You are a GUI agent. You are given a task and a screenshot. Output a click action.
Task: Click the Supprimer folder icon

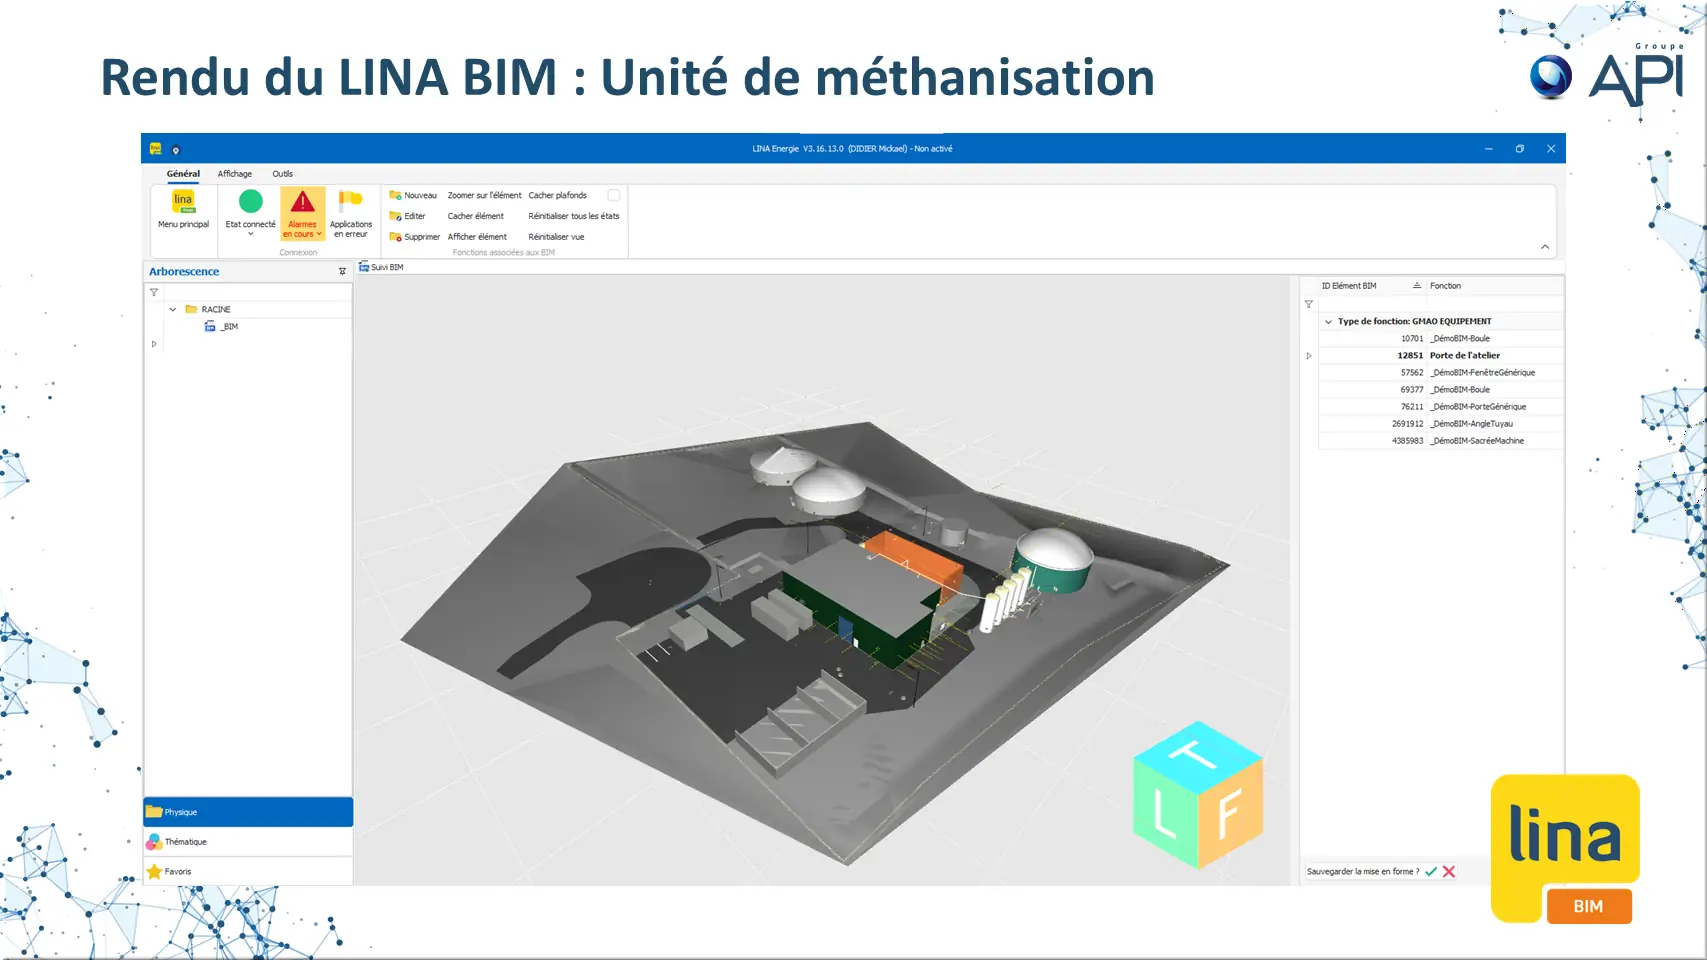[395, 237]
